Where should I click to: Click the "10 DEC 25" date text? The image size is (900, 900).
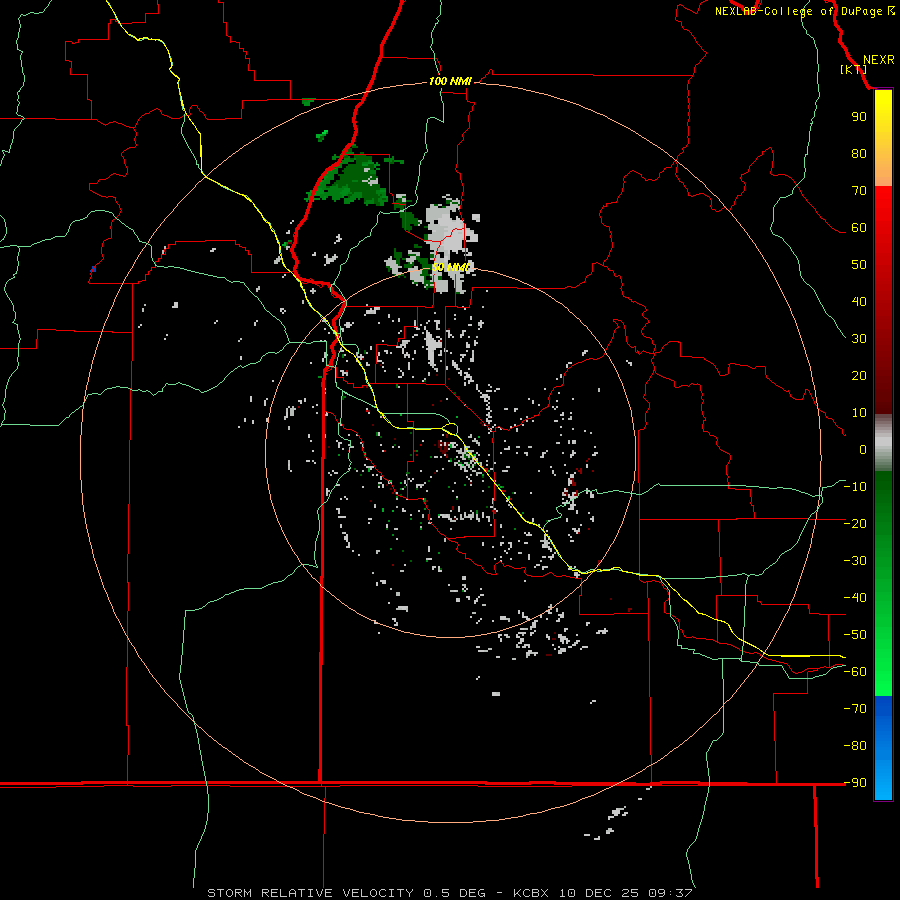[600, 893]
